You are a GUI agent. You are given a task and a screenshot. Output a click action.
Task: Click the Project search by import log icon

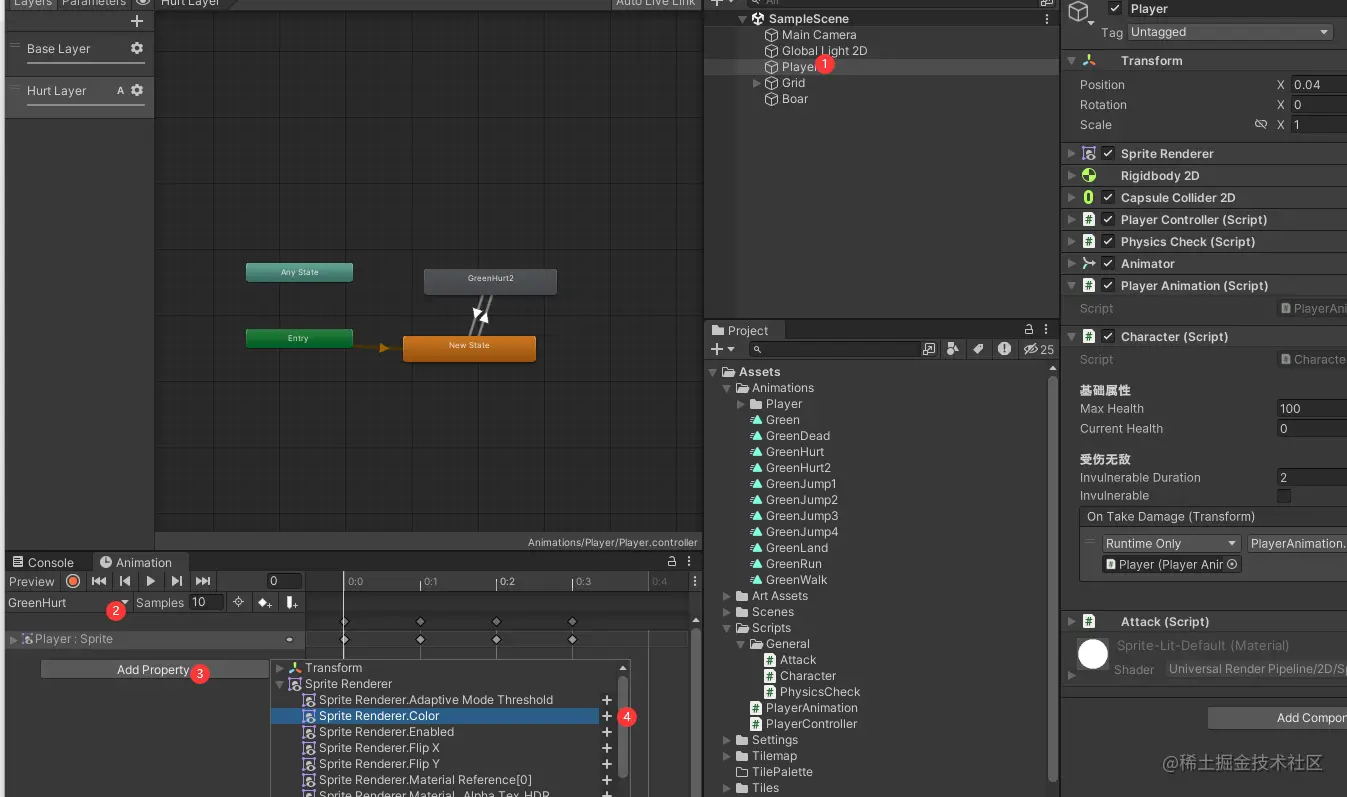[x=1004, y=349]
